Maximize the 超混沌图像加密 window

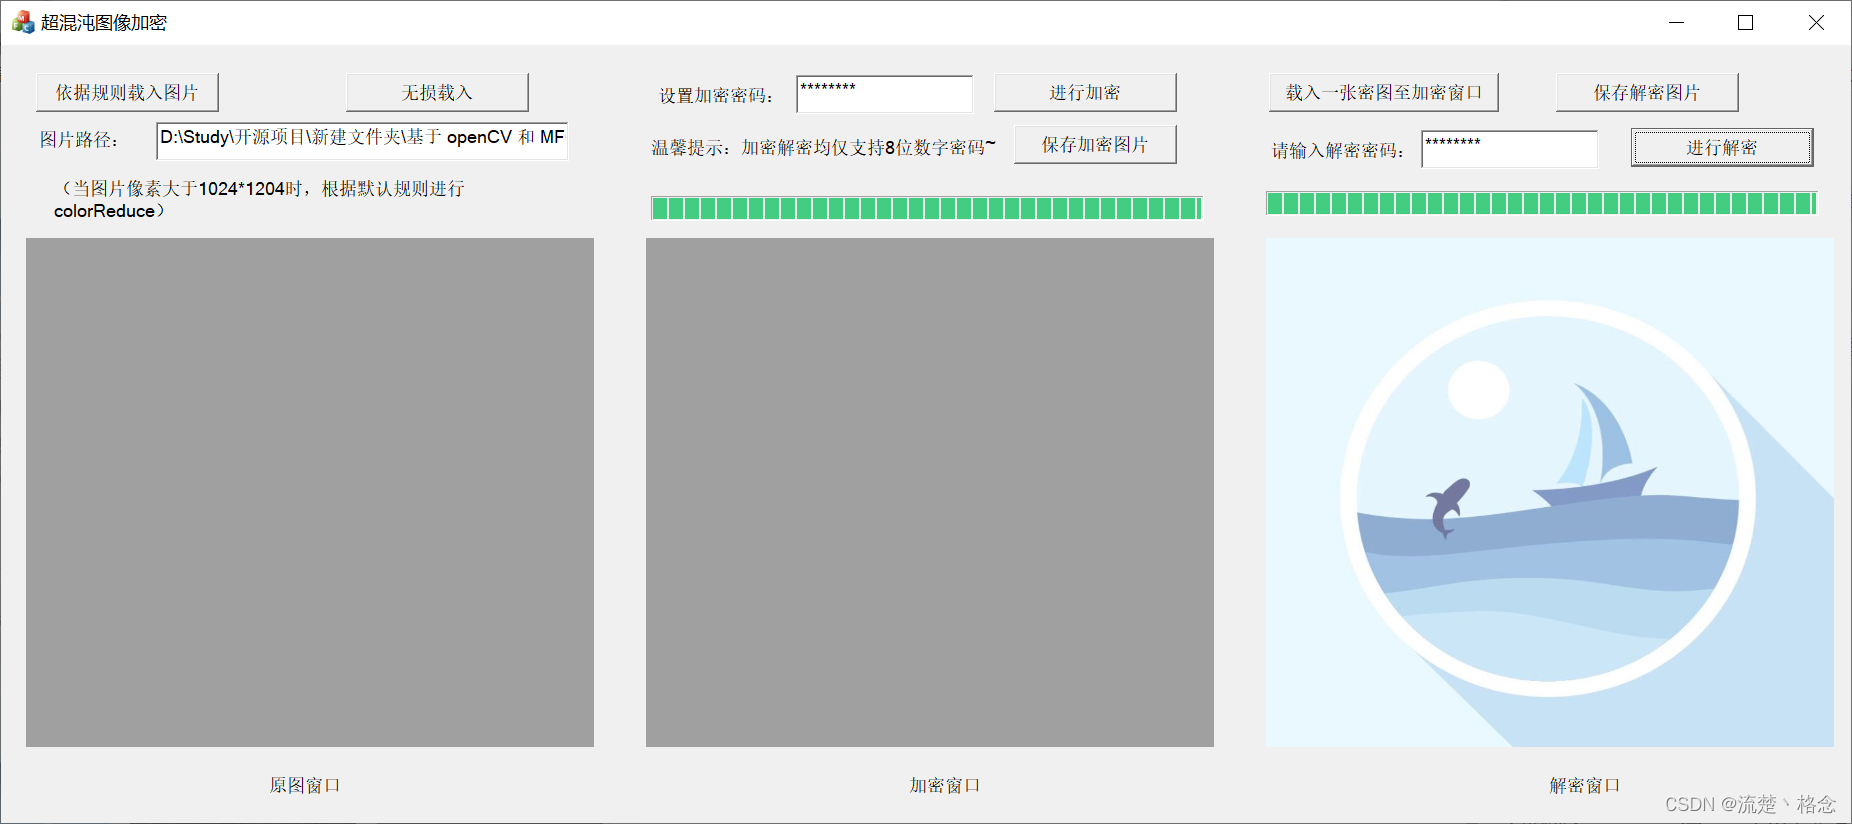[1746, 22]
